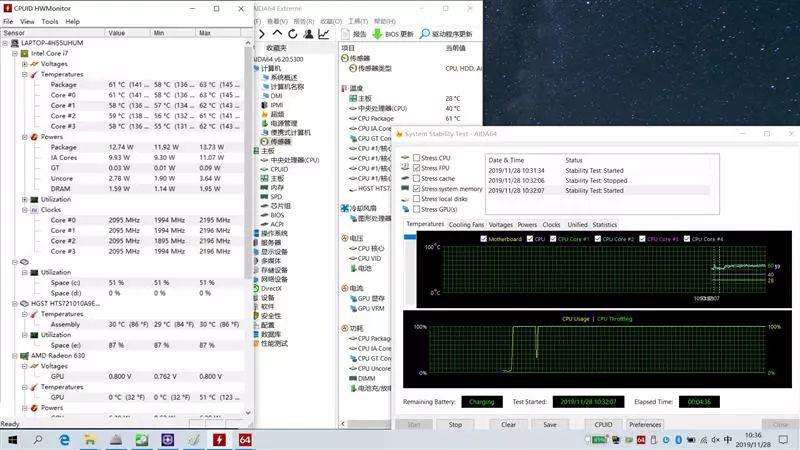The height and width of the screenshot is (450, 800).
Task: Launch Microsoft Edge from the taskbar
Action: (x=64, y=440)
